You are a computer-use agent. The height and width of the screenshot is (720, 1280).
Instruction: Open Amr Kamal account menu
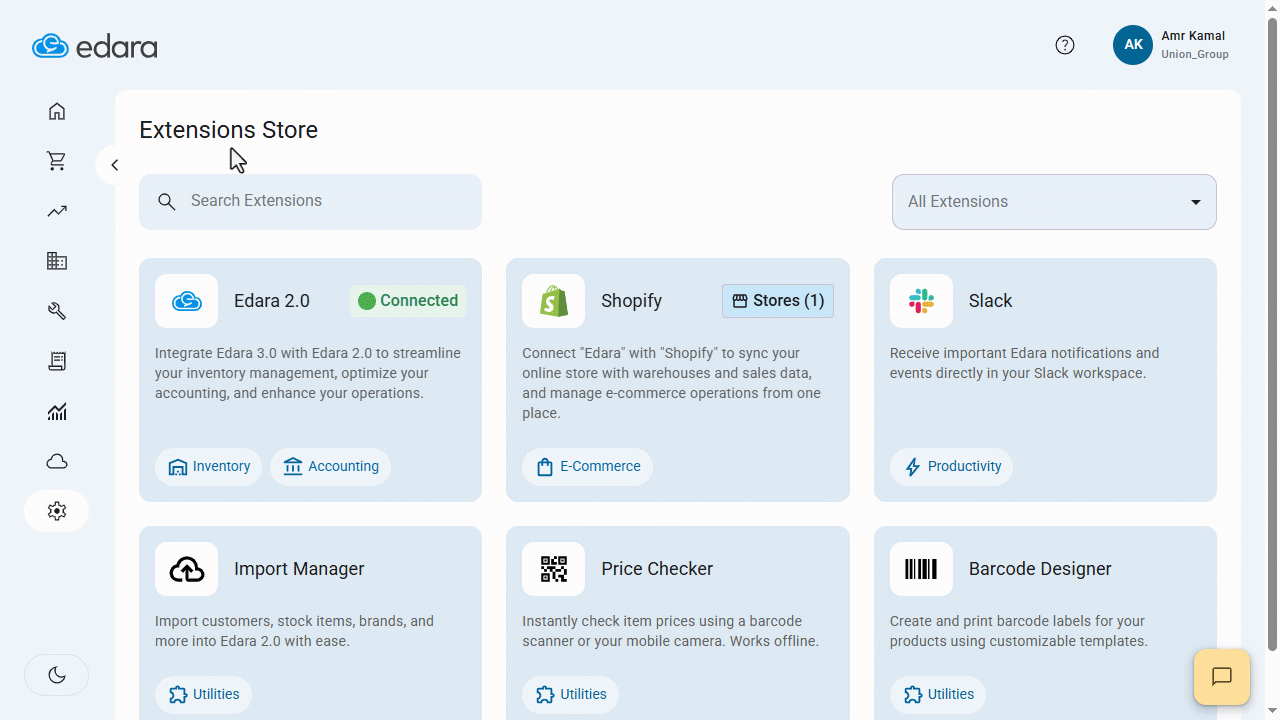coord(1171,45)
